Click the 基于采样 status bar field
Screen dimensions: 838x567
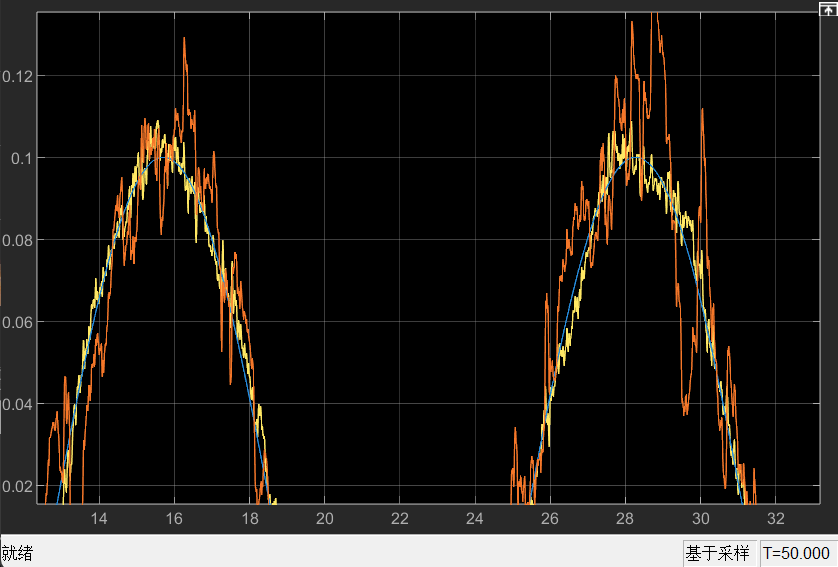(x=717, y=553)
